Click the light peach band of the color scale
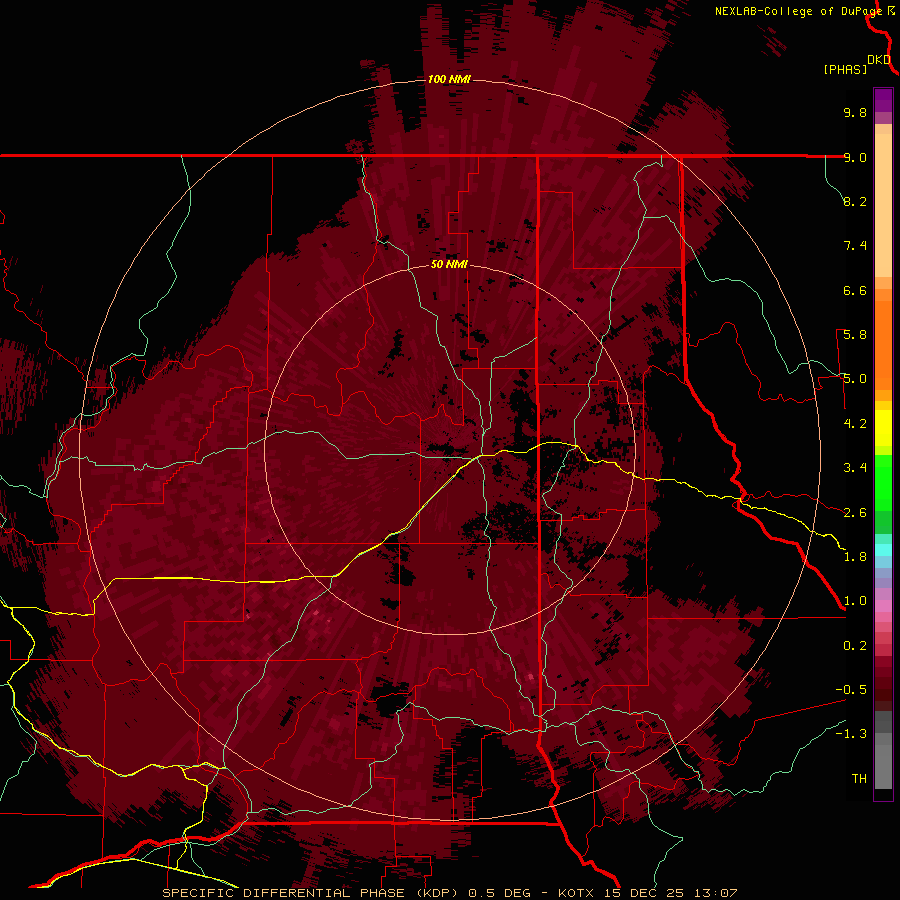 [x=883, y=205]
